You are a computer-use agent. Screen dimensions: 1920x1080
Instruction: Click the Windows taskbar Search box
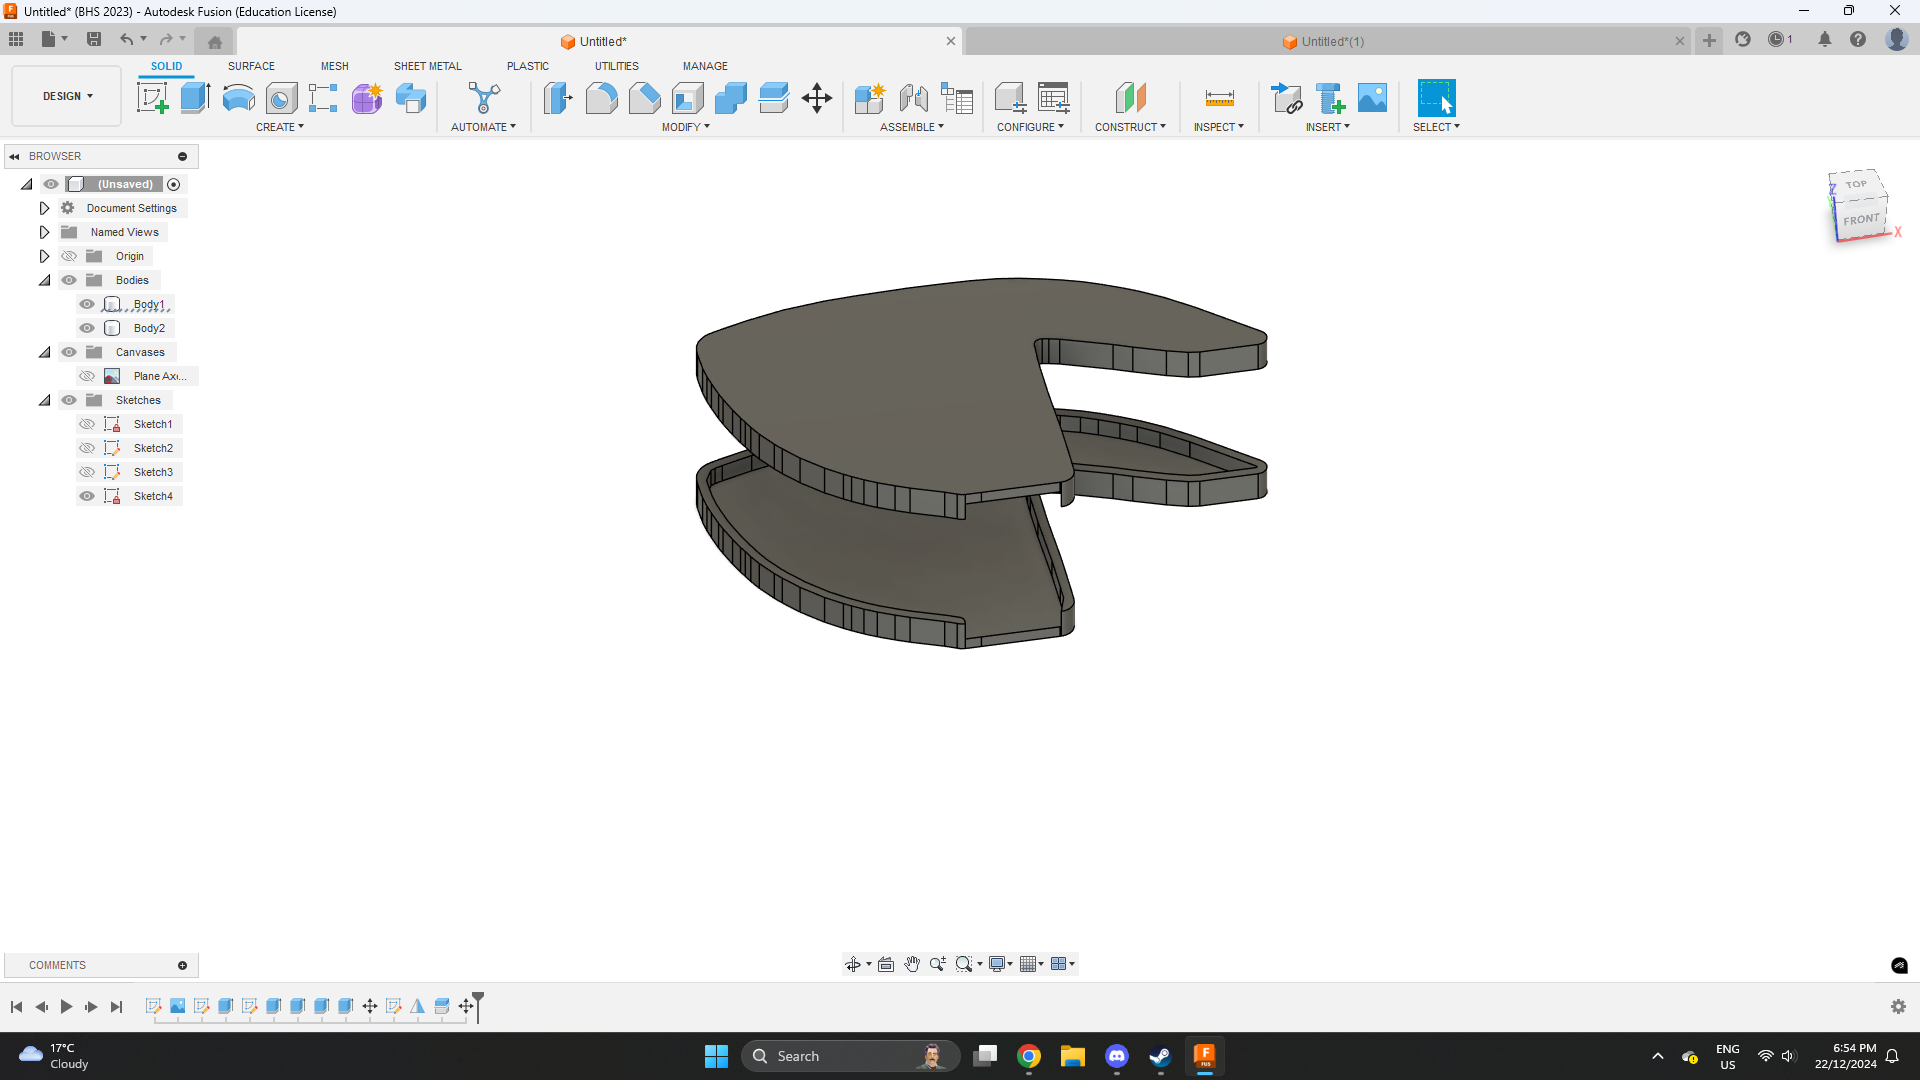click(850, 1056)
